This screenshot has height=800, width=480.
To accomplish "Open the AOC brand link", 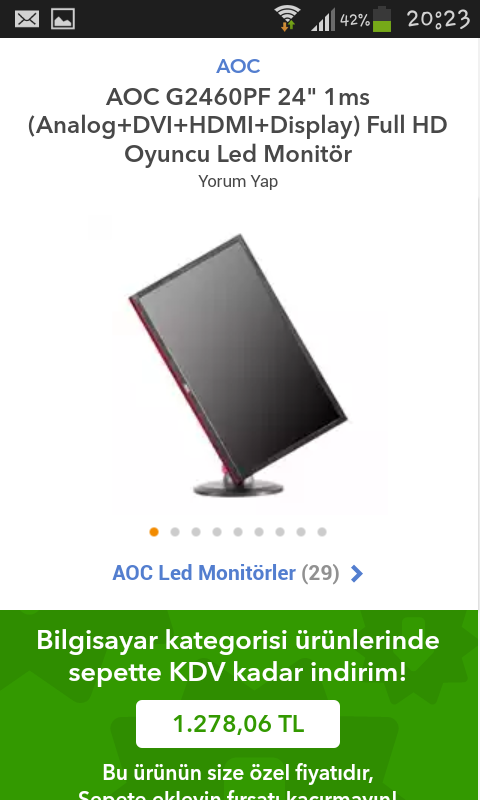I will (238, 66).
